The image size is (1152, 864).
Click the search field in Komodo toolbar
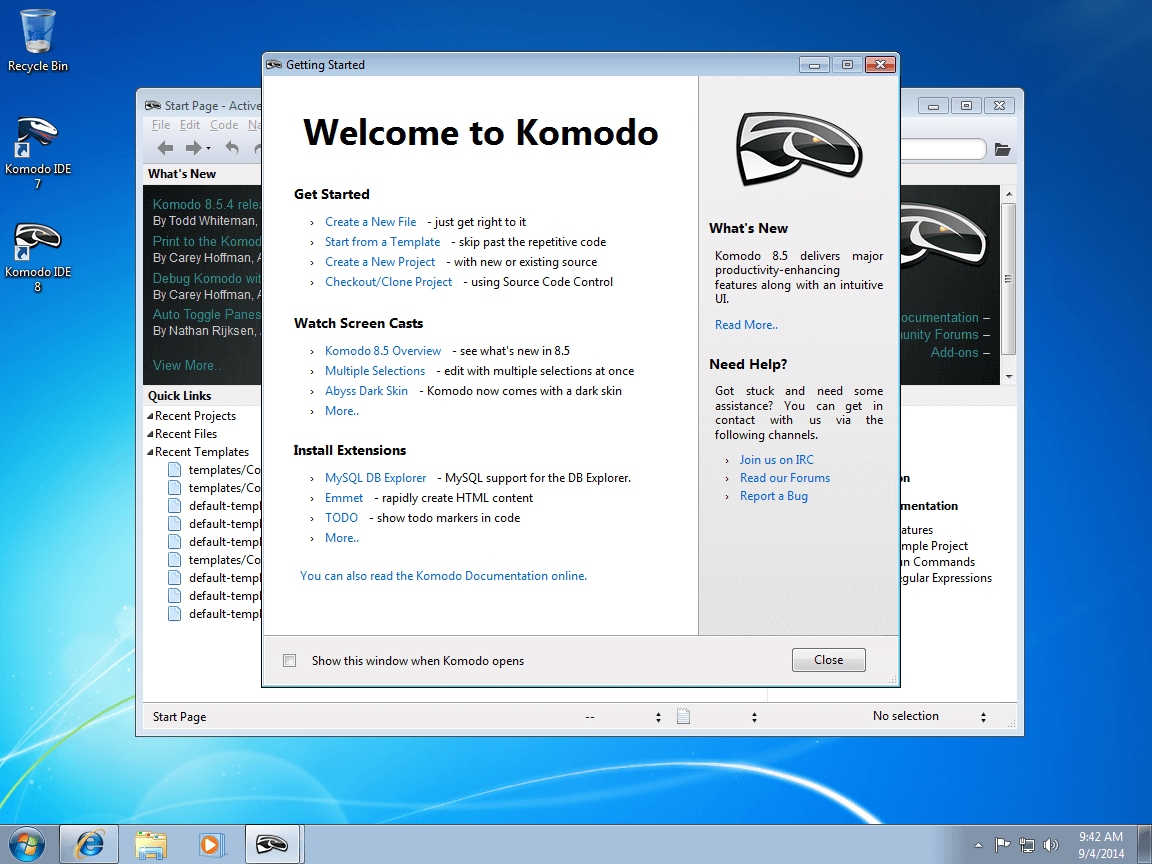942,149
